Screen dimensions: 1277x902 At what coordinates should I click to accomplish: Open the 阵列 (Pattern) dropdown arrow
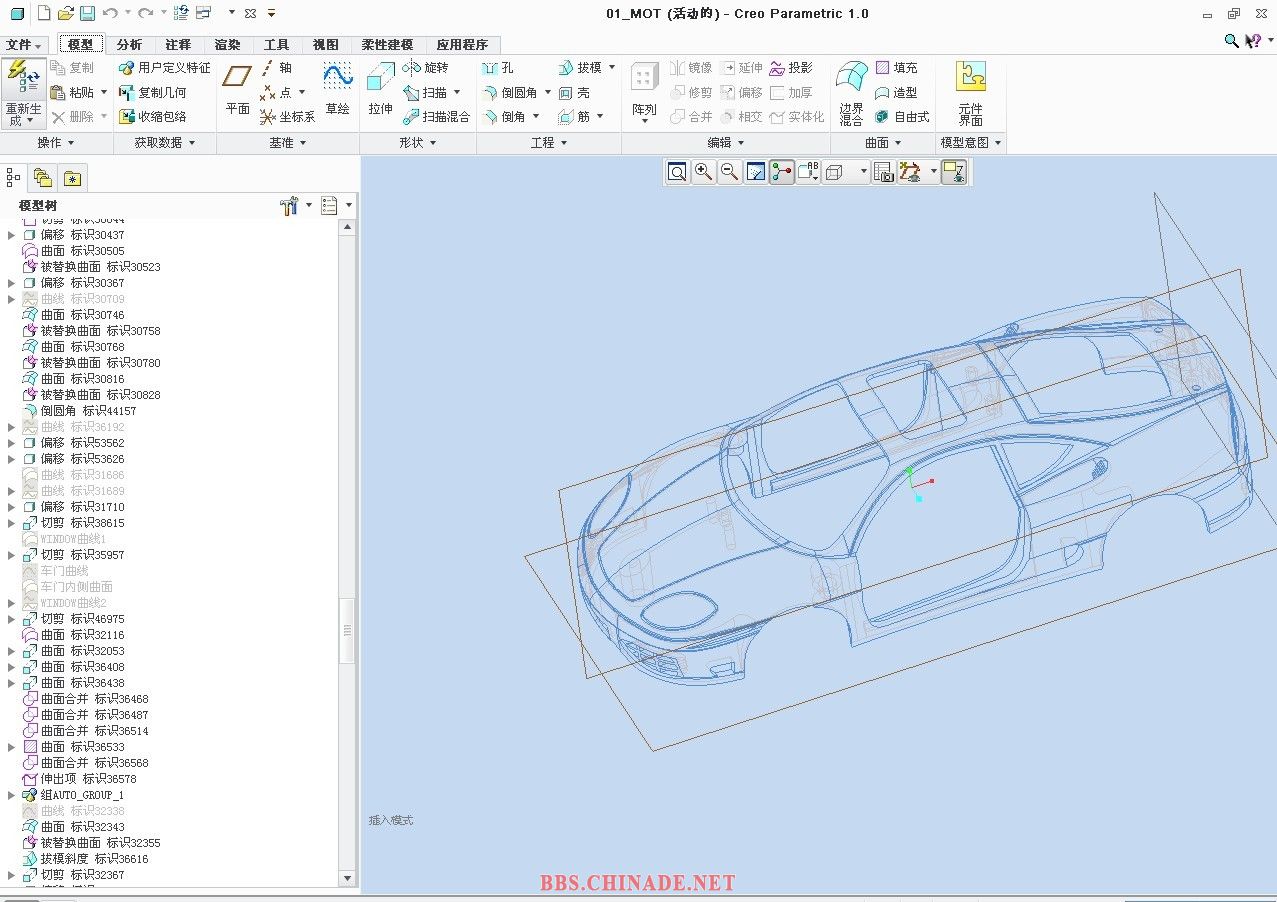click(x=645, y=121)
